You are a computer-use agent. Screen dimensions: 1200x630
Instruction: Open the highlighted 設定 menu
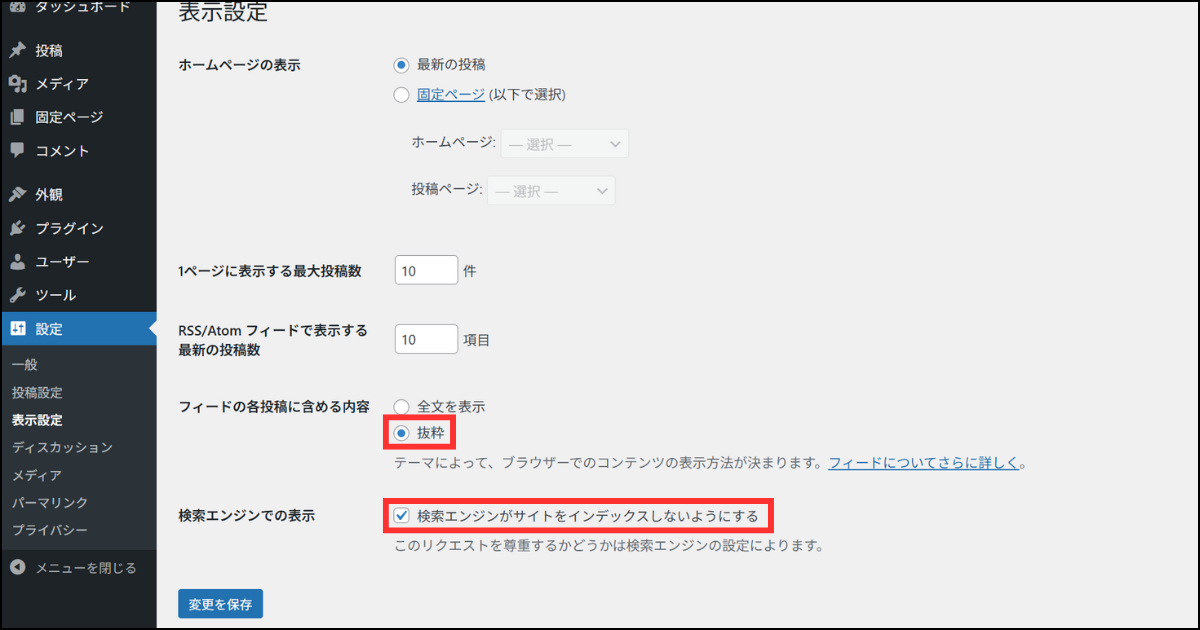78,328
